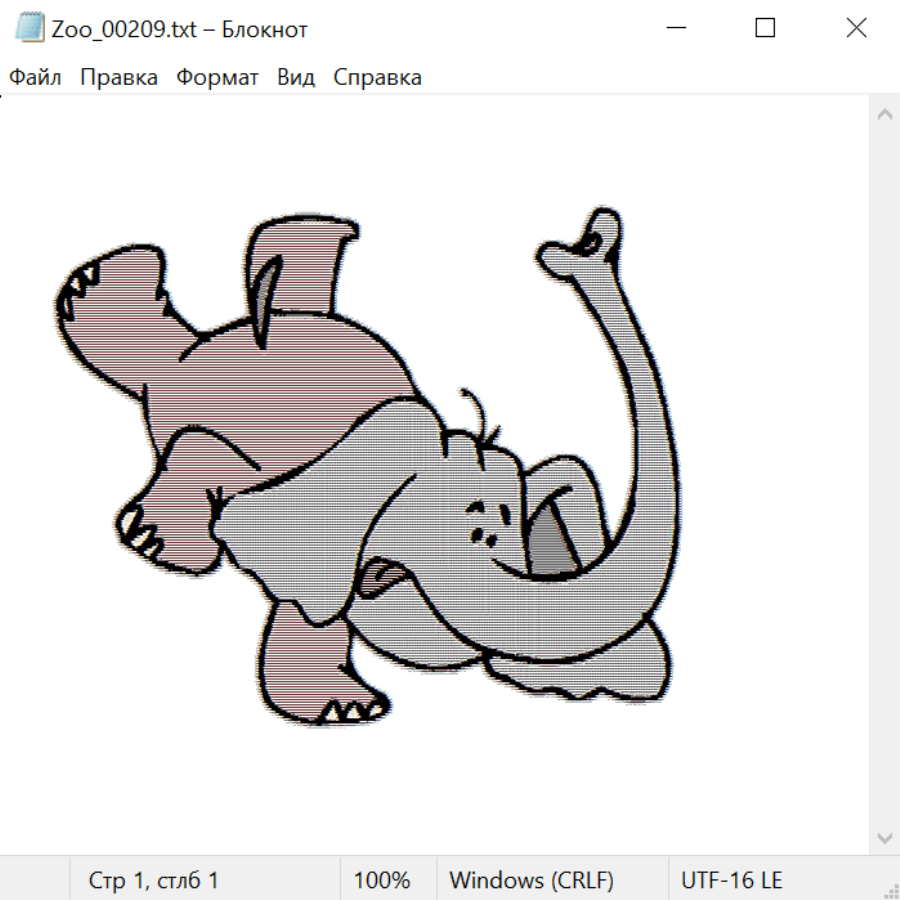Click the Стр 1, стлб 1 status field
900x900 pixels.
click(154, 880)
